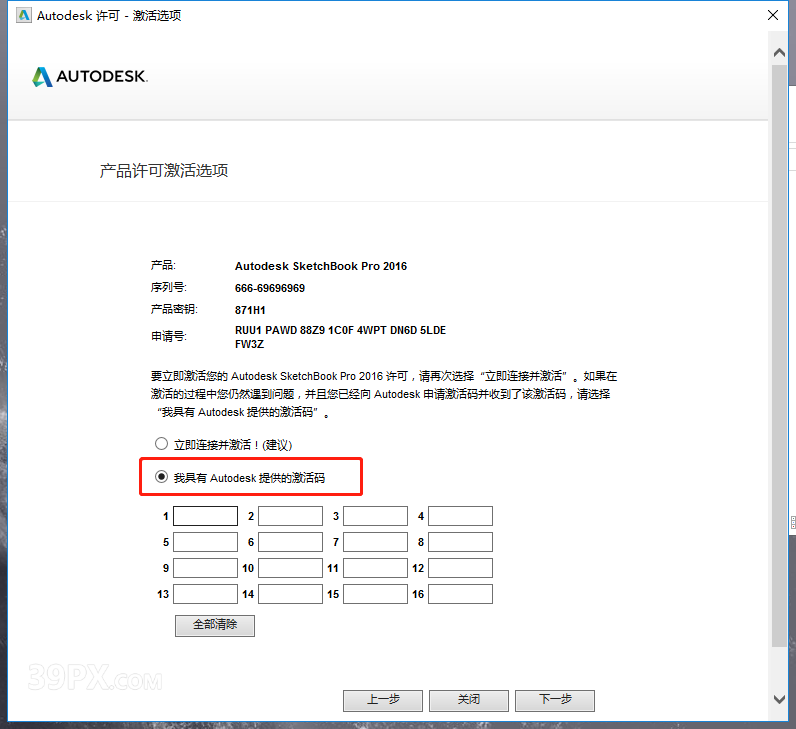796x729 pixels.
Task: Click the scrollbar down arrow
Action: point(779,699)
